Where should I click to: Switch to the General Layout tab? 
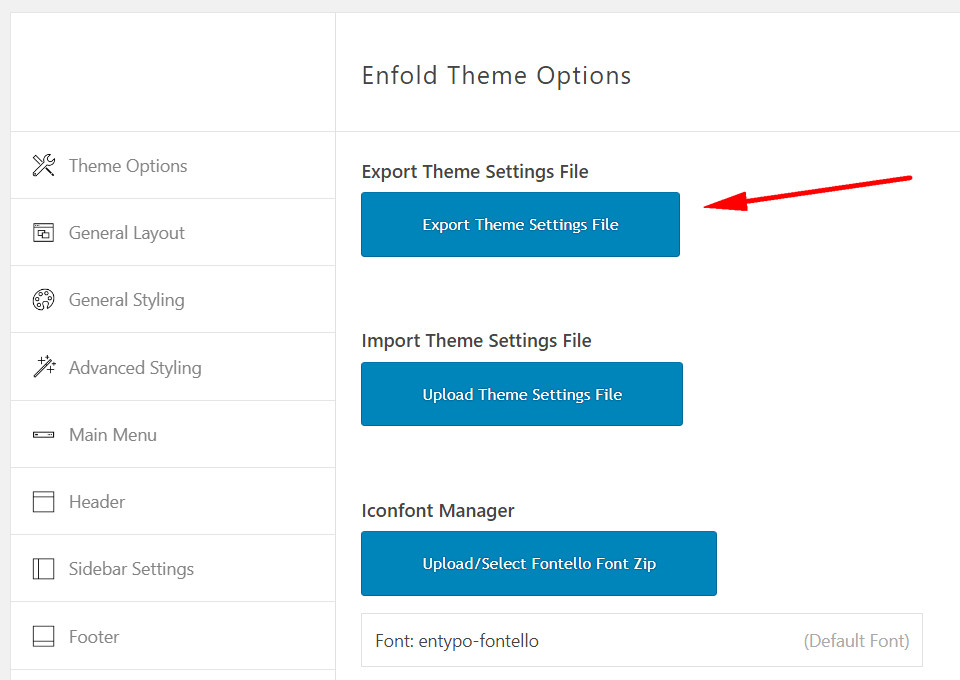click(173, 233)
